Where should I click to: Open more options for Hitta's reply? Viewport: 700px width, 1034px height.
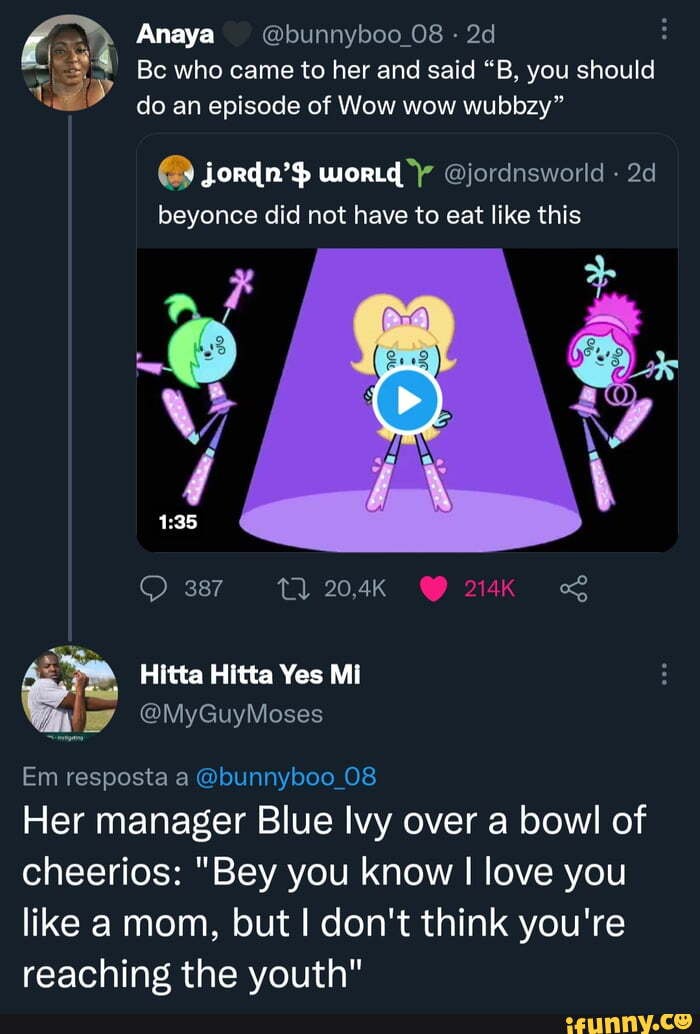(665, 676)
